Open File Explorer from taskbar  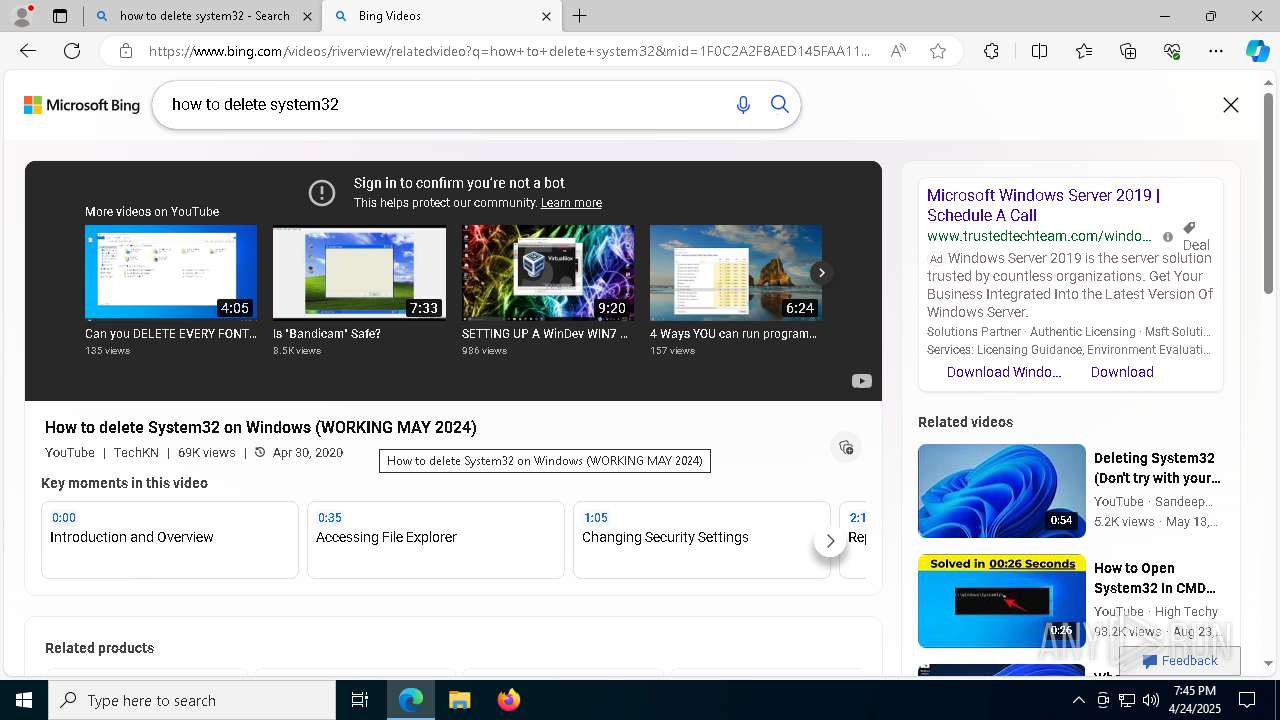pos(459,700)
